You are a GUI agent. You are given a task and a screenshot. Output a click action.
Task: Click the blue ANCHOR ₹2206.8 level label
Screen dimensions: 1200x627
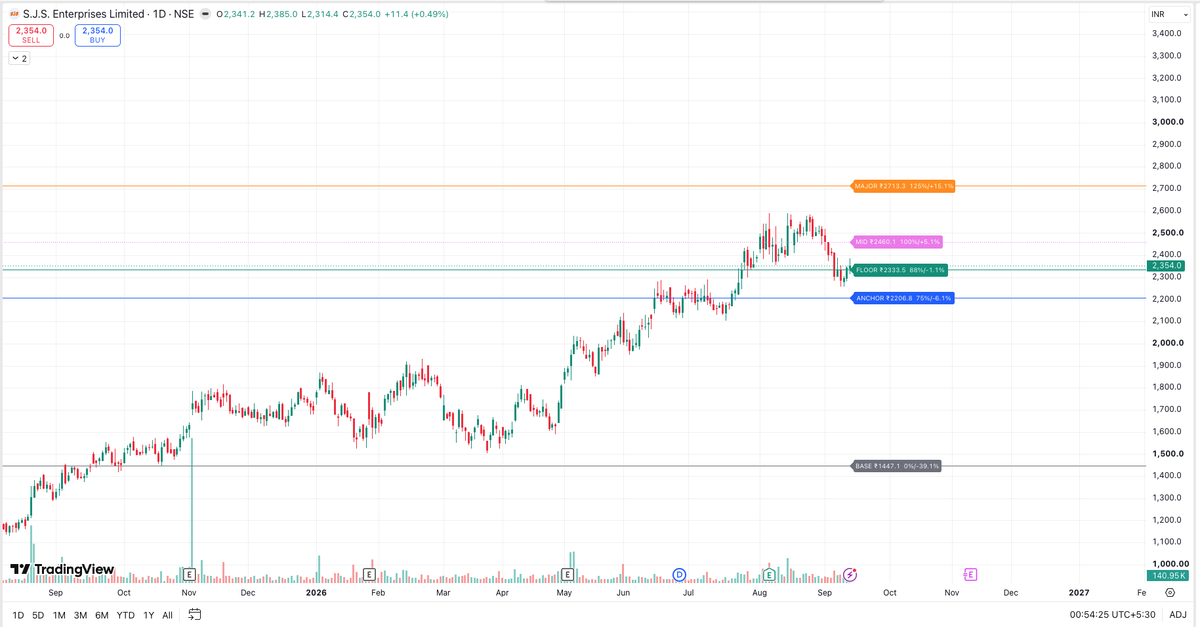point(903,298)
